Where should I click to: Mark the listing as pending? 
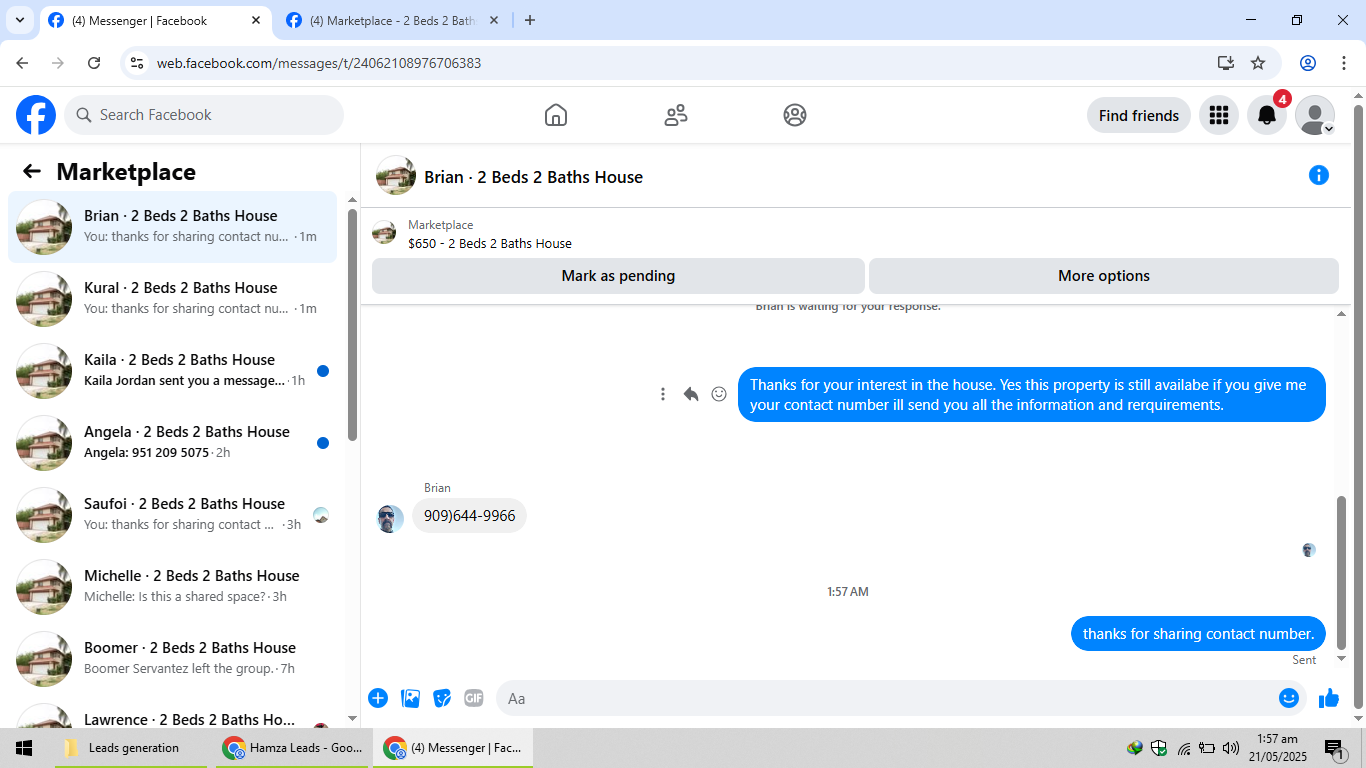618,276
